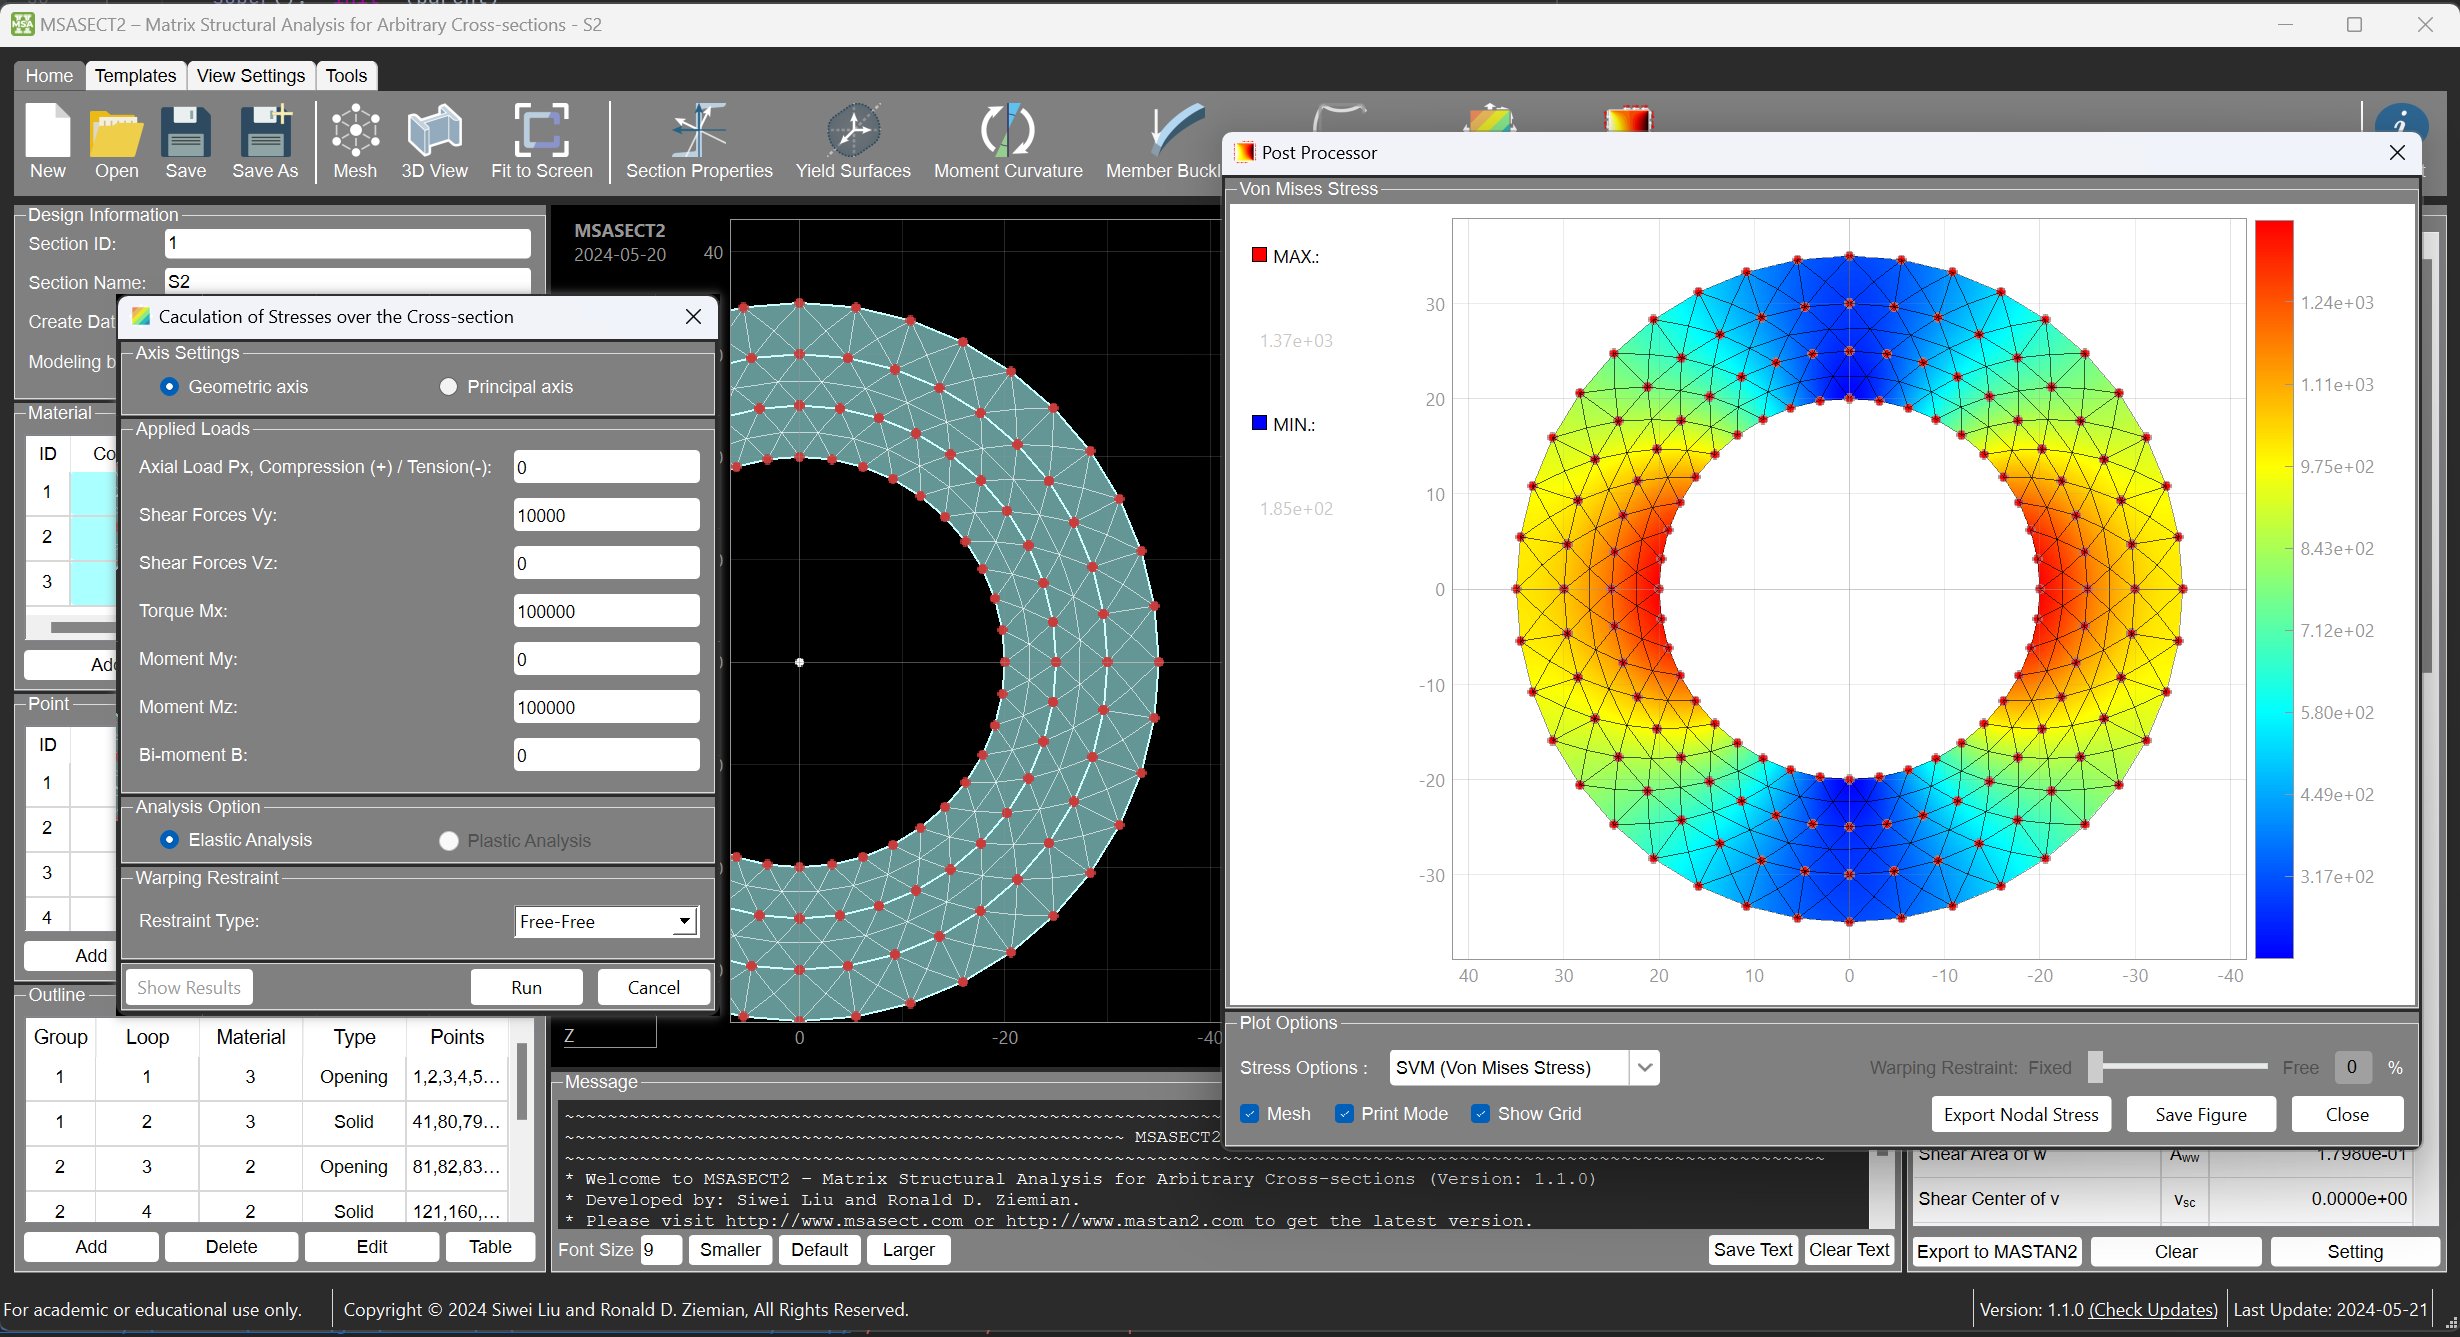The width and height of the screenshot is (2460, 1337).
Task: Close the Post Processor window
Action: [2397, 152]
